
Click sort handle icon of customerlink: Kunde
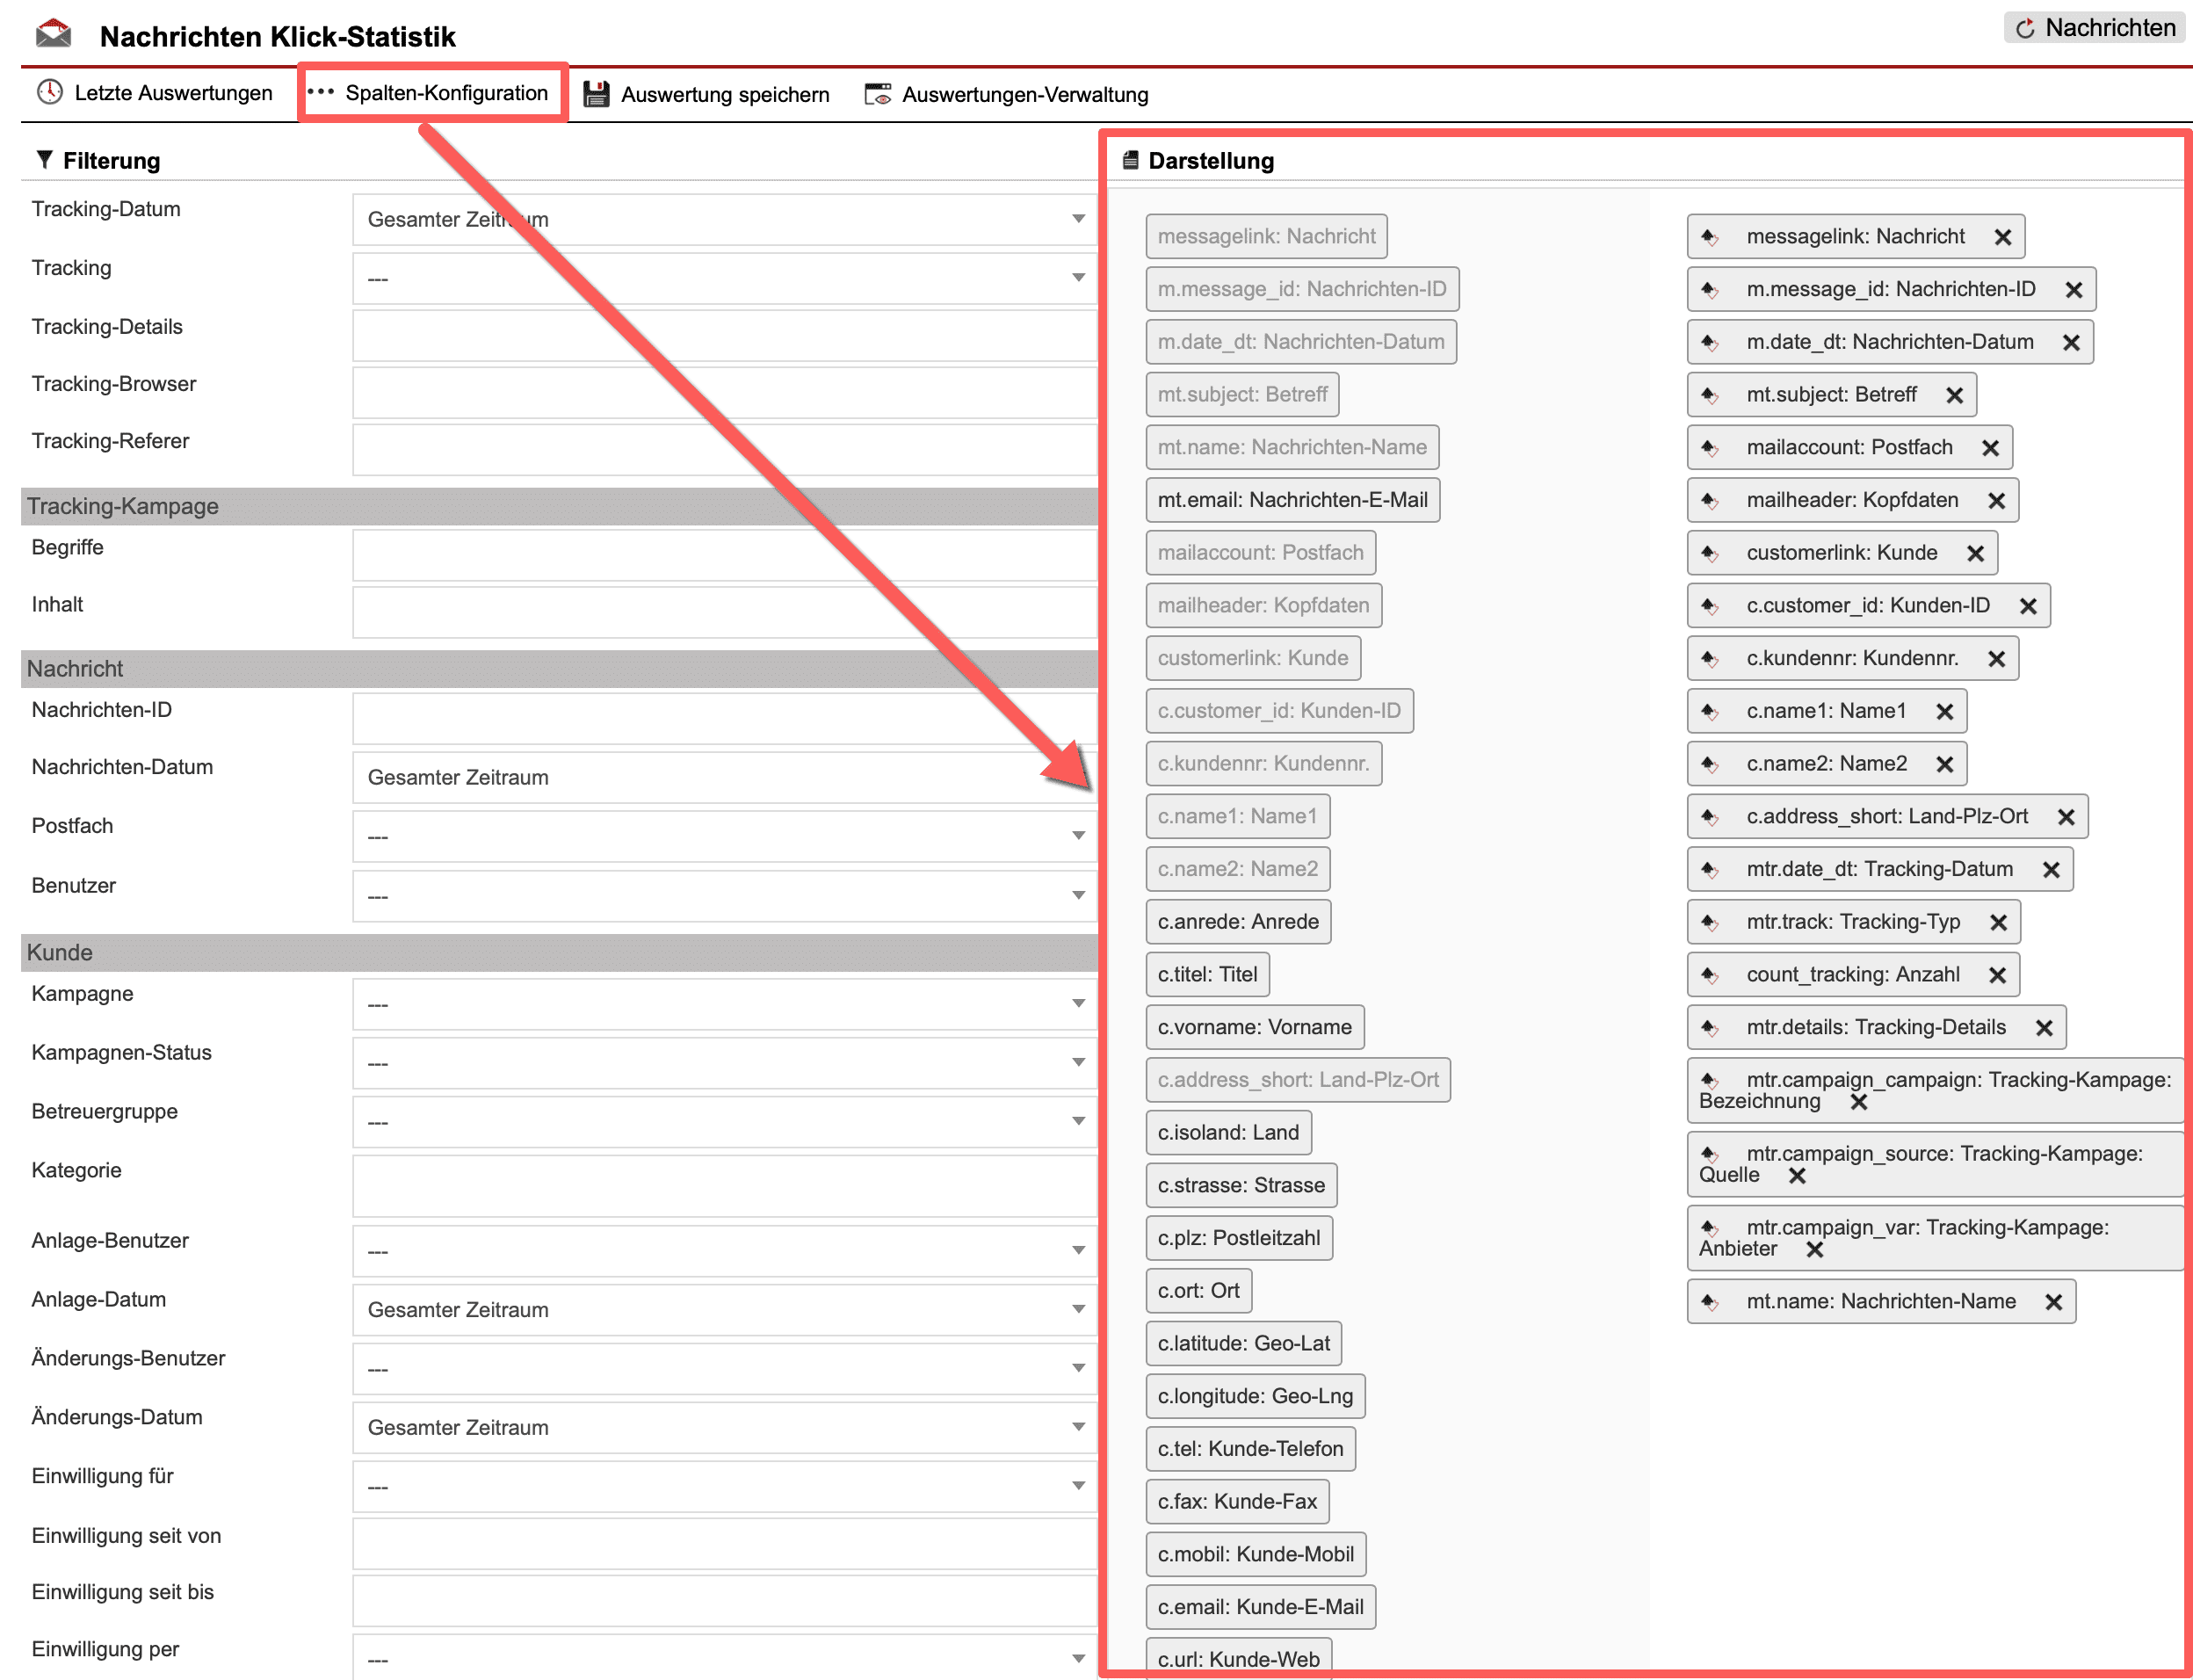point(1710,553)
